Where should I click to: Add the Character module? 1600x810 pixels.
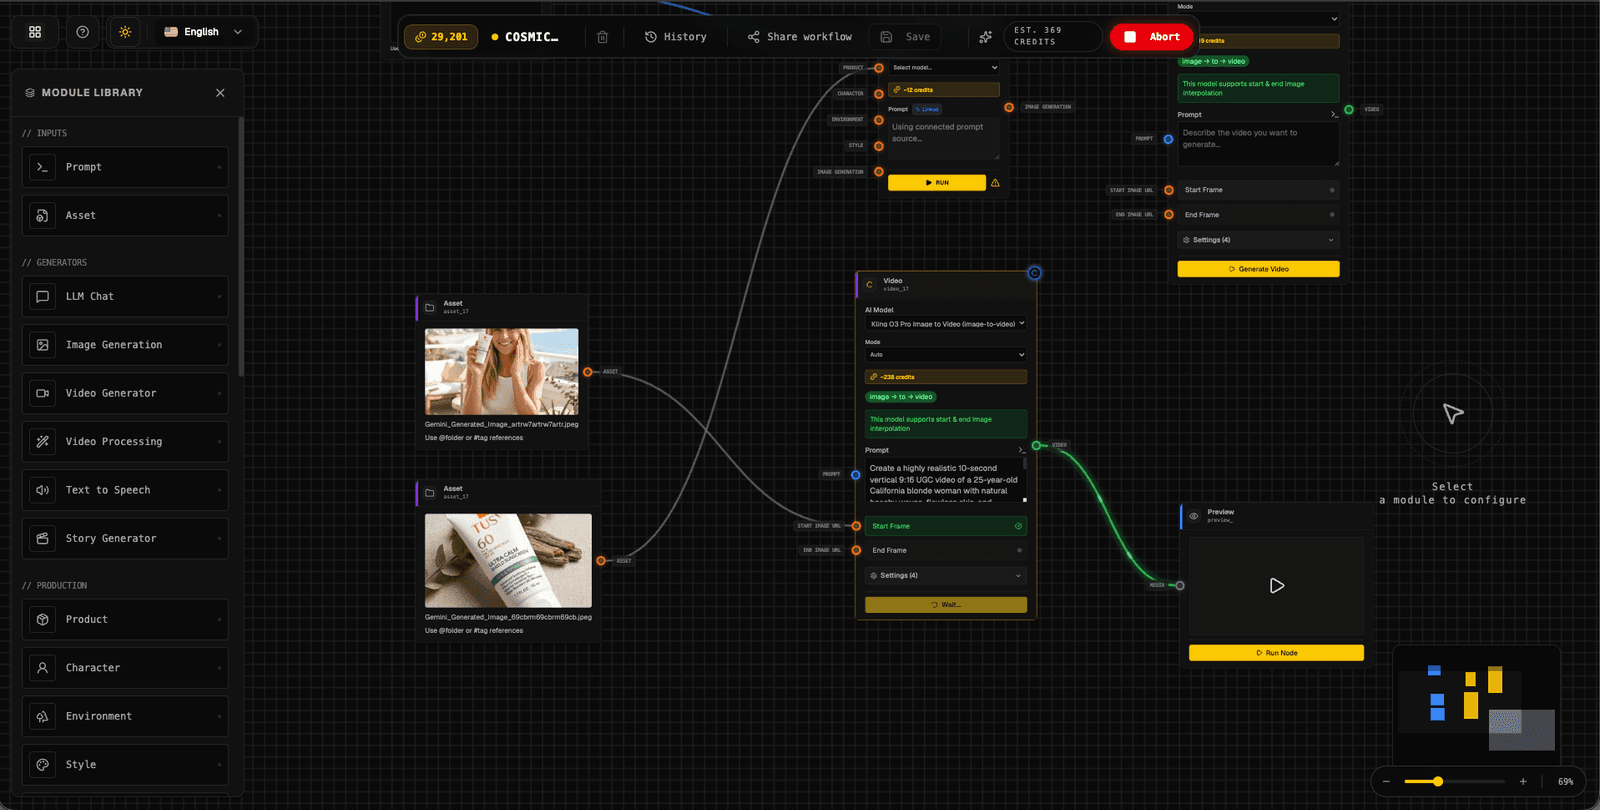125,667
